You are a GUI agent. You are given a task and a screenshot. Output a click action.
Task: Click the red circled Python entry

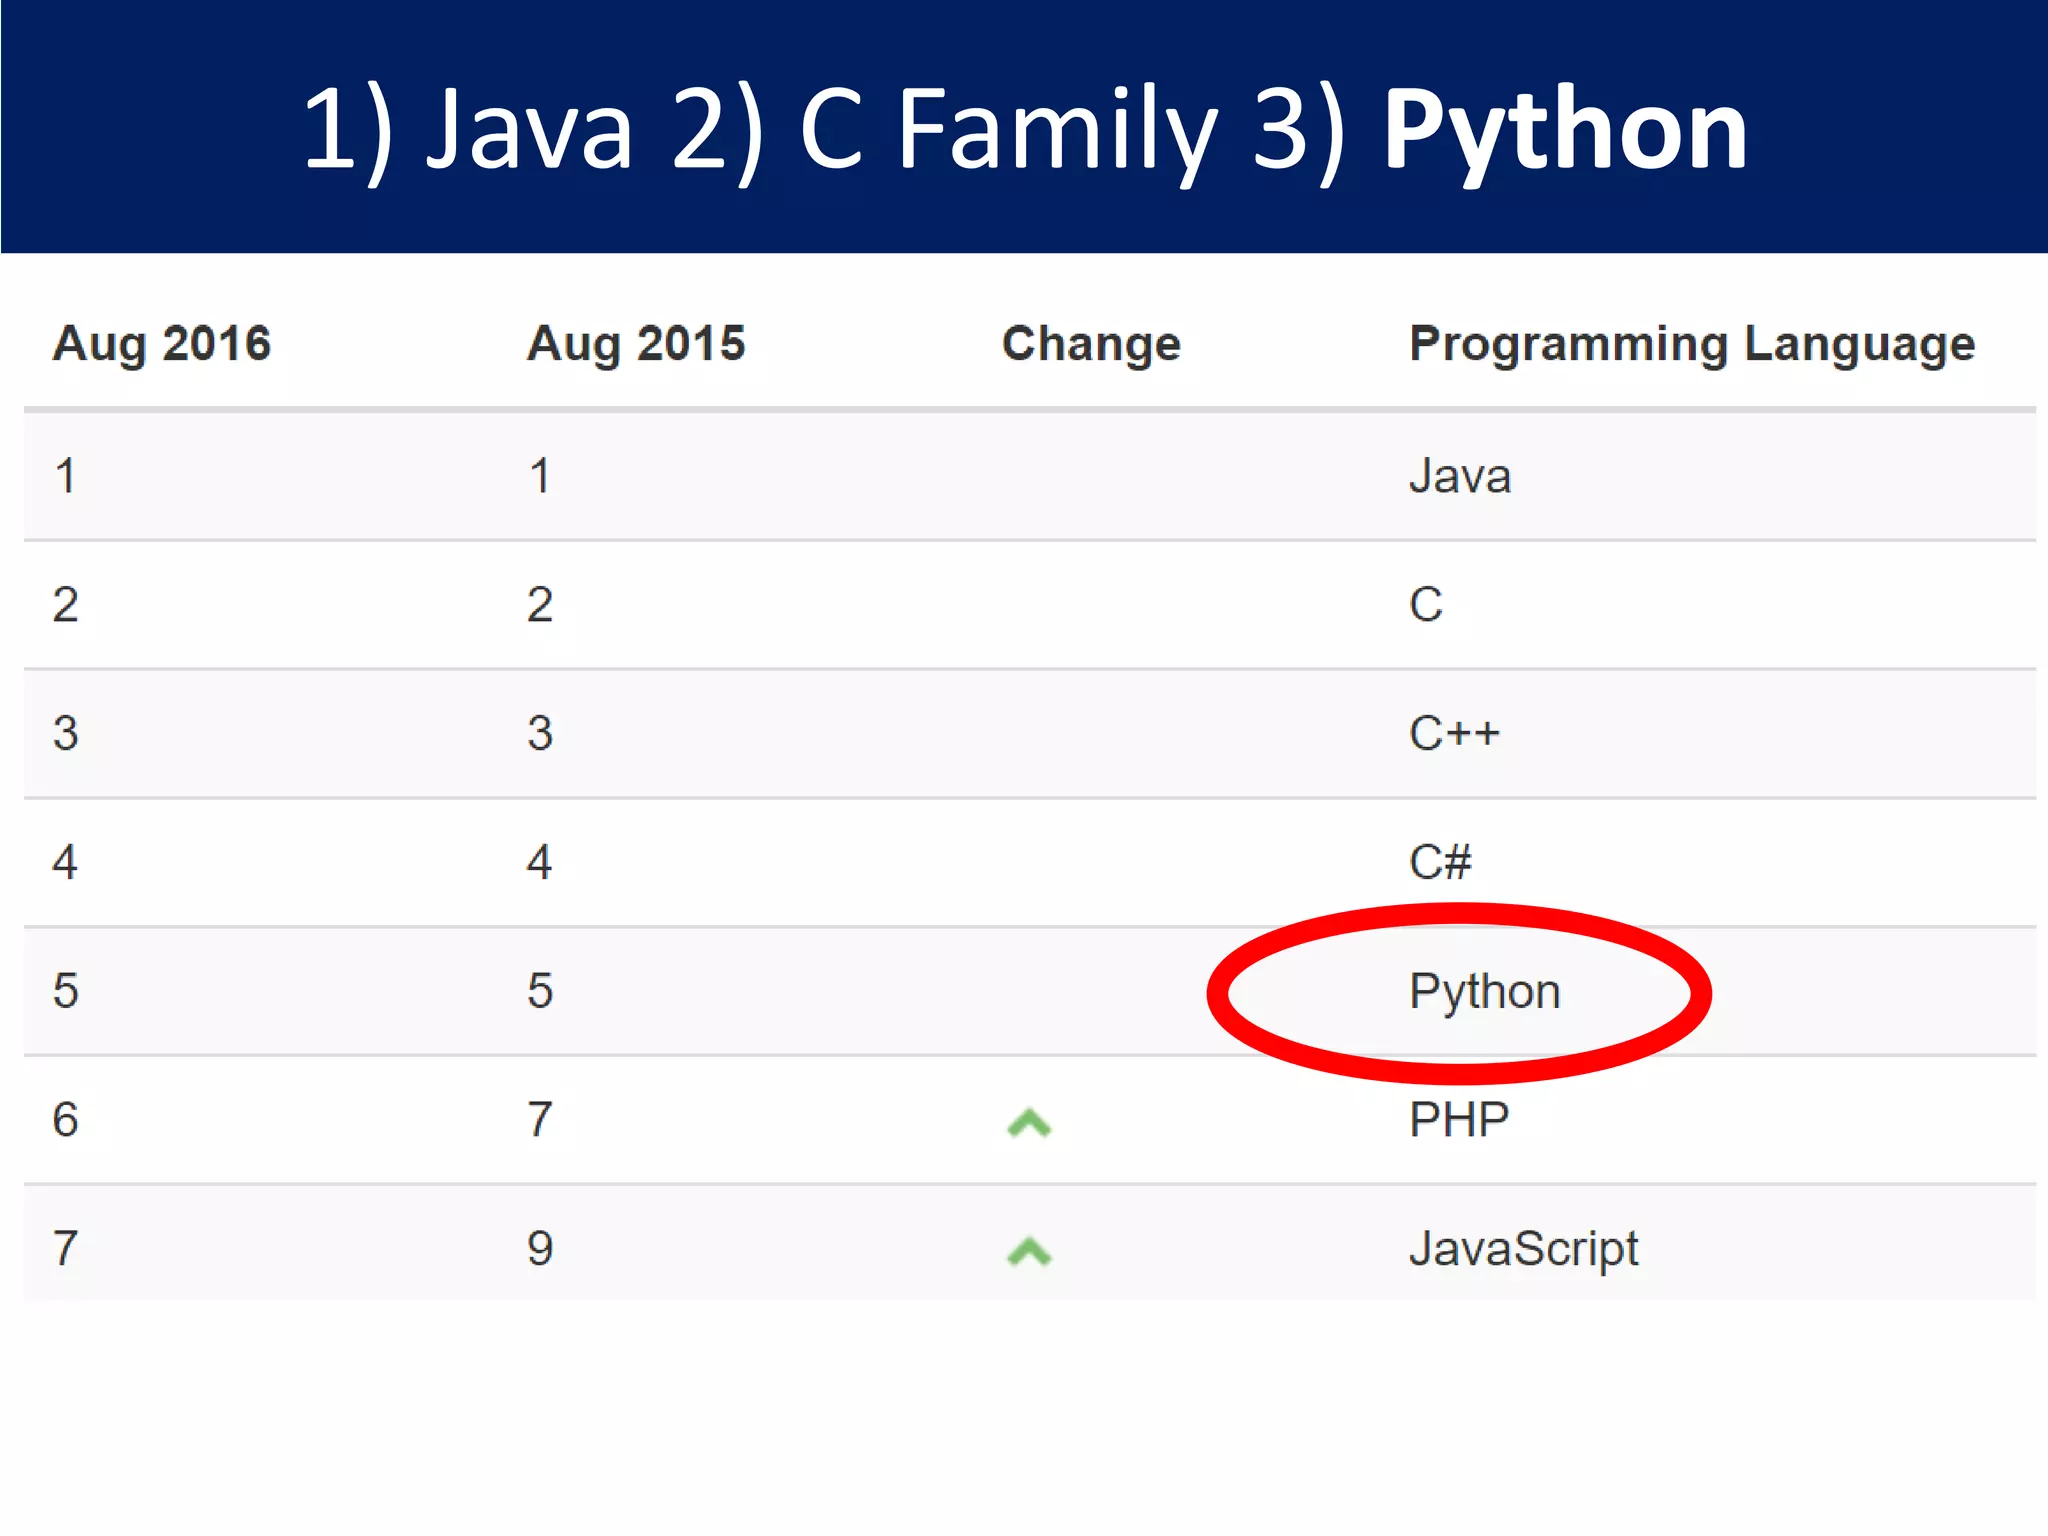(x=1484, y=992)
